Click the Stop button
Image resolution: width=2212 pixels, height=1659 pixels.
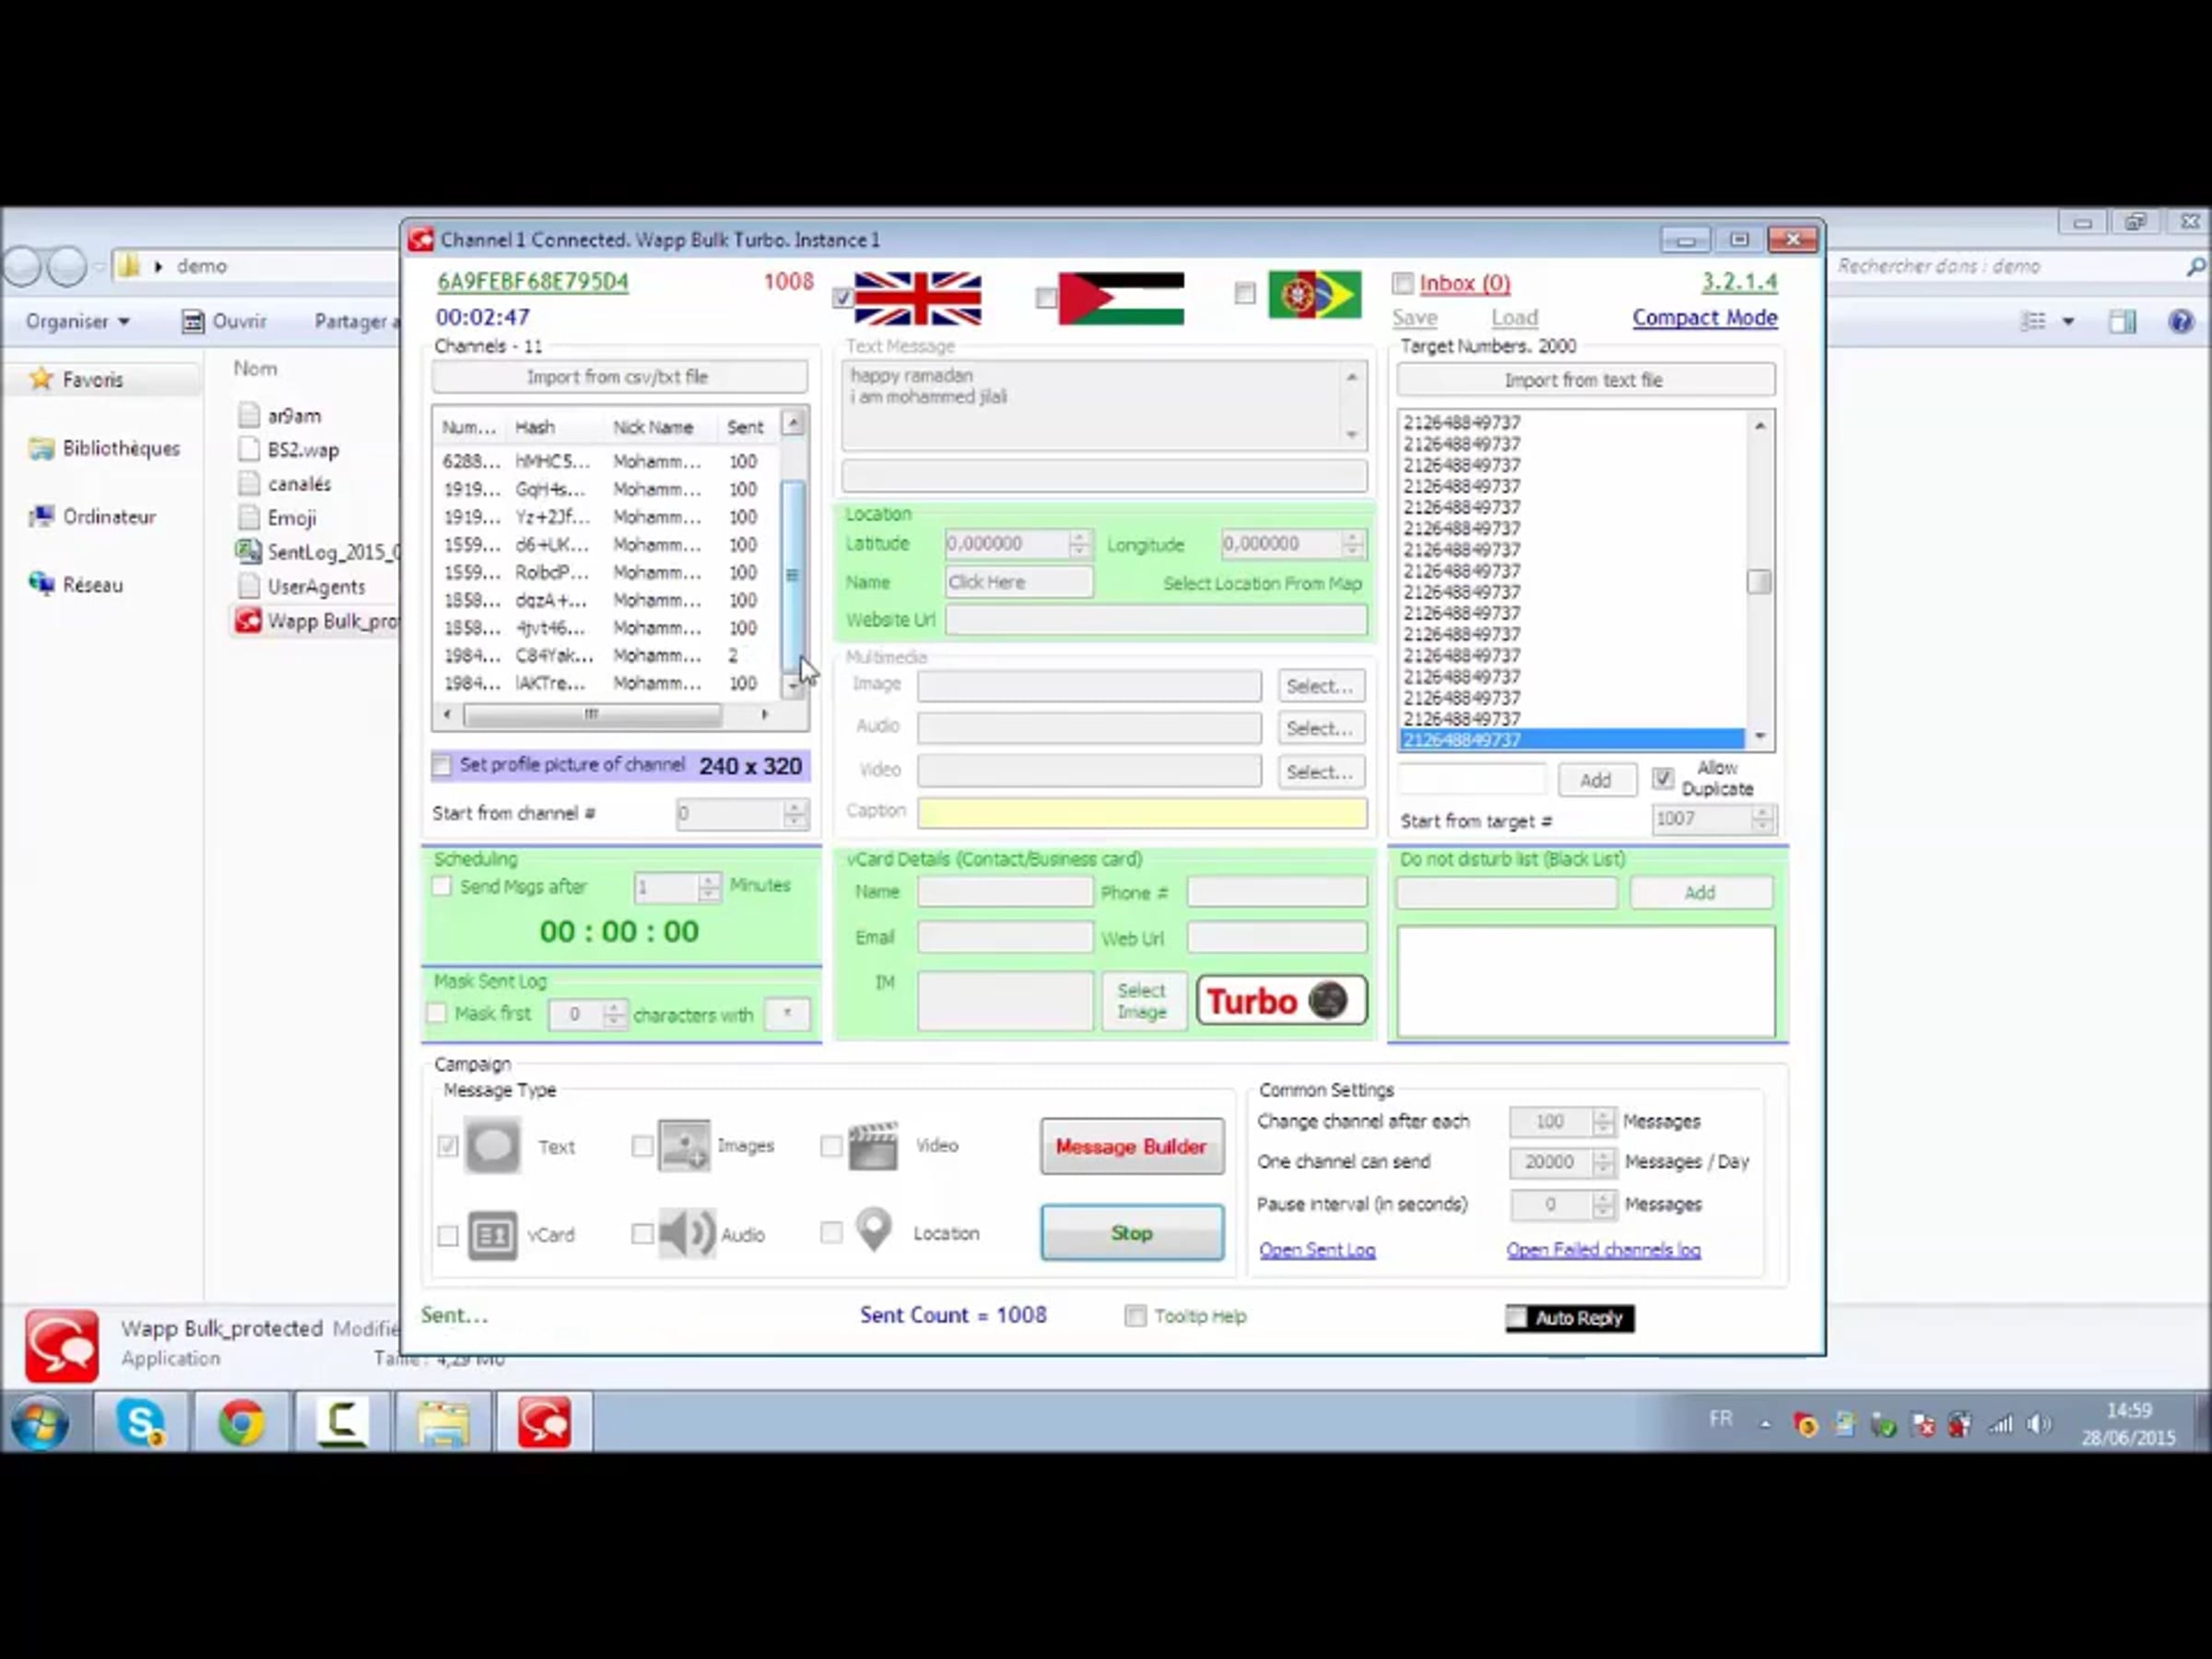click(1132, 1233)
